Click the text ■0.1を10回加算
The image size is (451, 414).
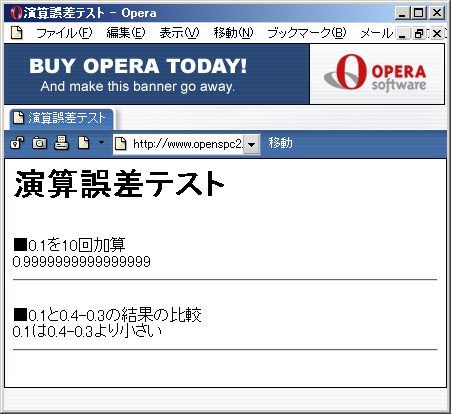pos(69,245)
